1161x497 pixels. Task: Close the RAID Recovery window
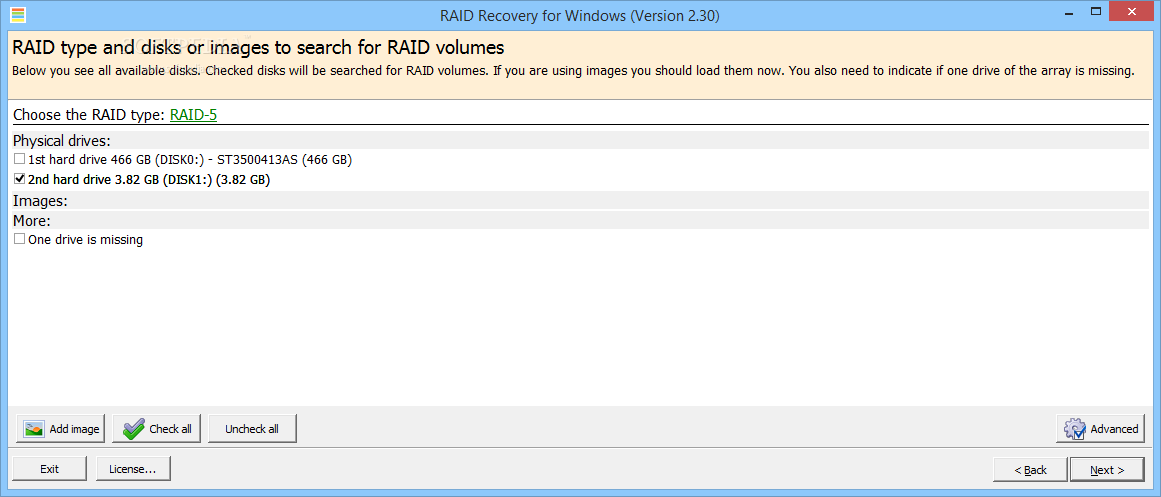(1131, 13)
